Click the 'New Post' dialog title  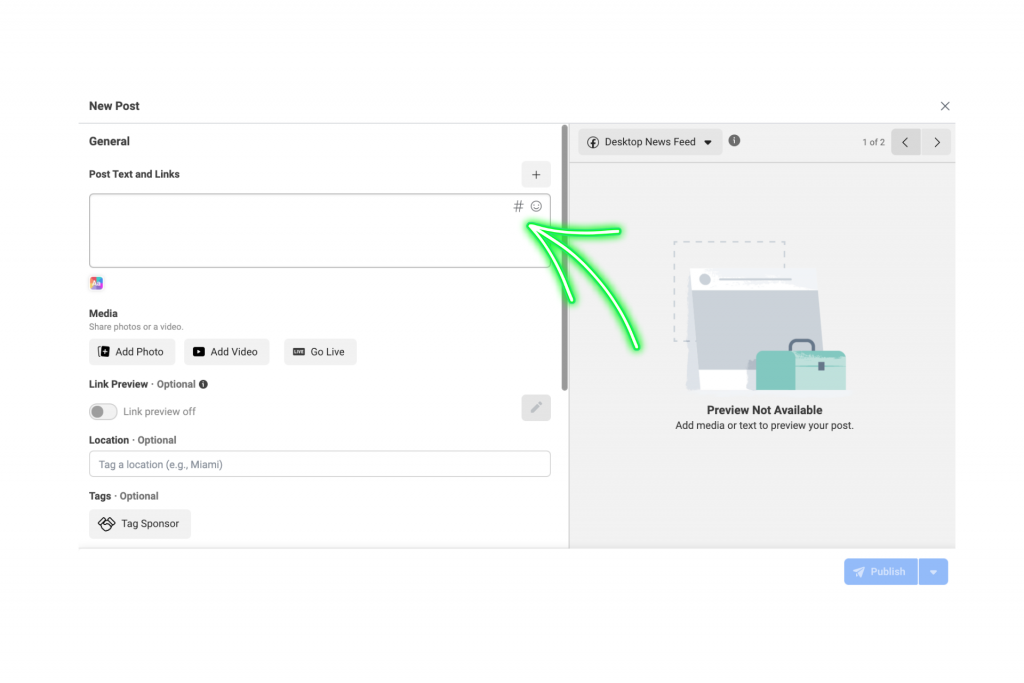(x=114, y=106)
